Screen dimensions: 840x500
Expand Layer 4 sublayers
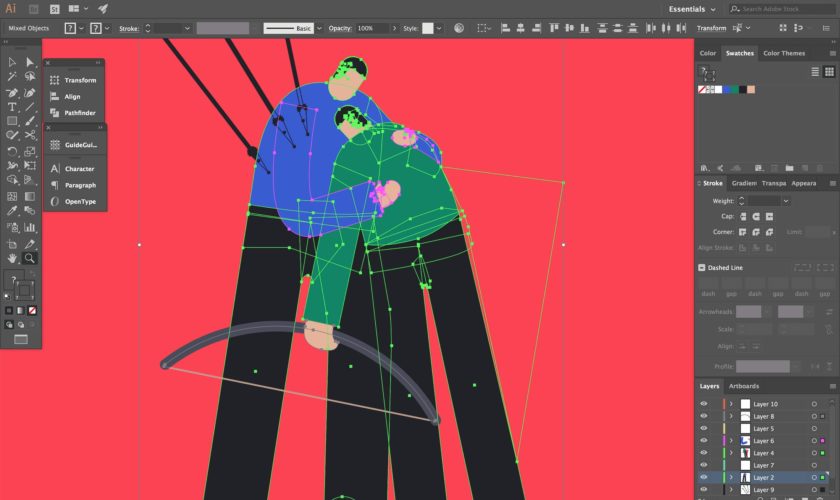[731, 453]
